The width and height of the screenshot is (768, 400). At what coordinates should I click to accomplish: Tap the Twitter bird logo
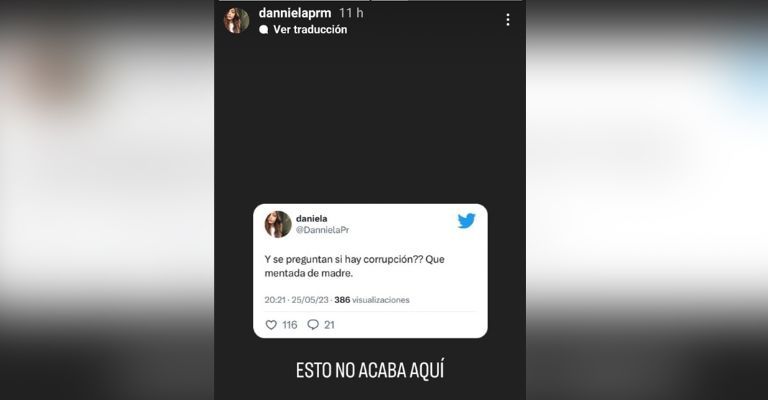pos(466,221)
